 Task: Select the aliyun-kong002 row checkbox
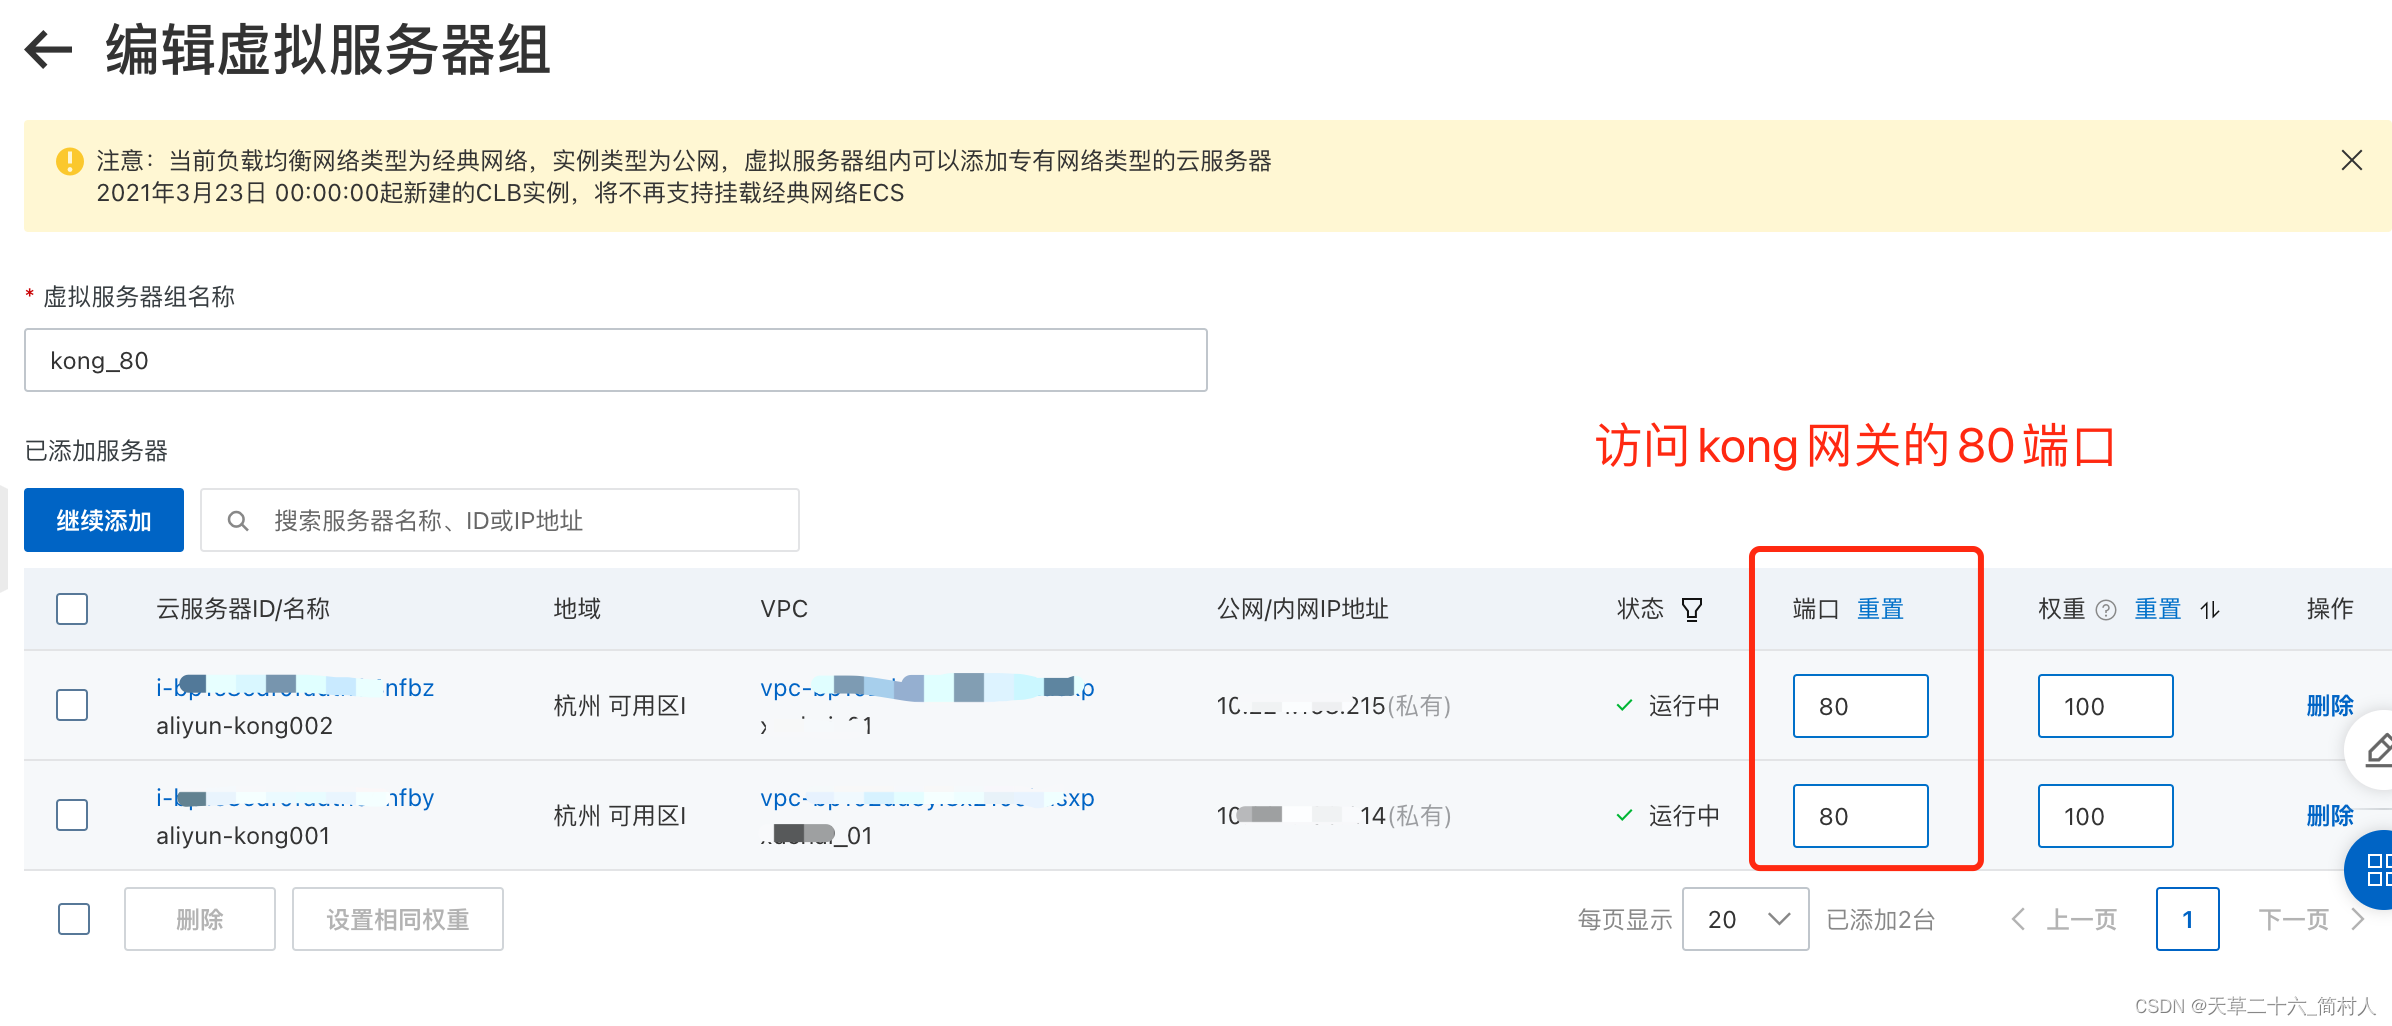click(72, 705)
